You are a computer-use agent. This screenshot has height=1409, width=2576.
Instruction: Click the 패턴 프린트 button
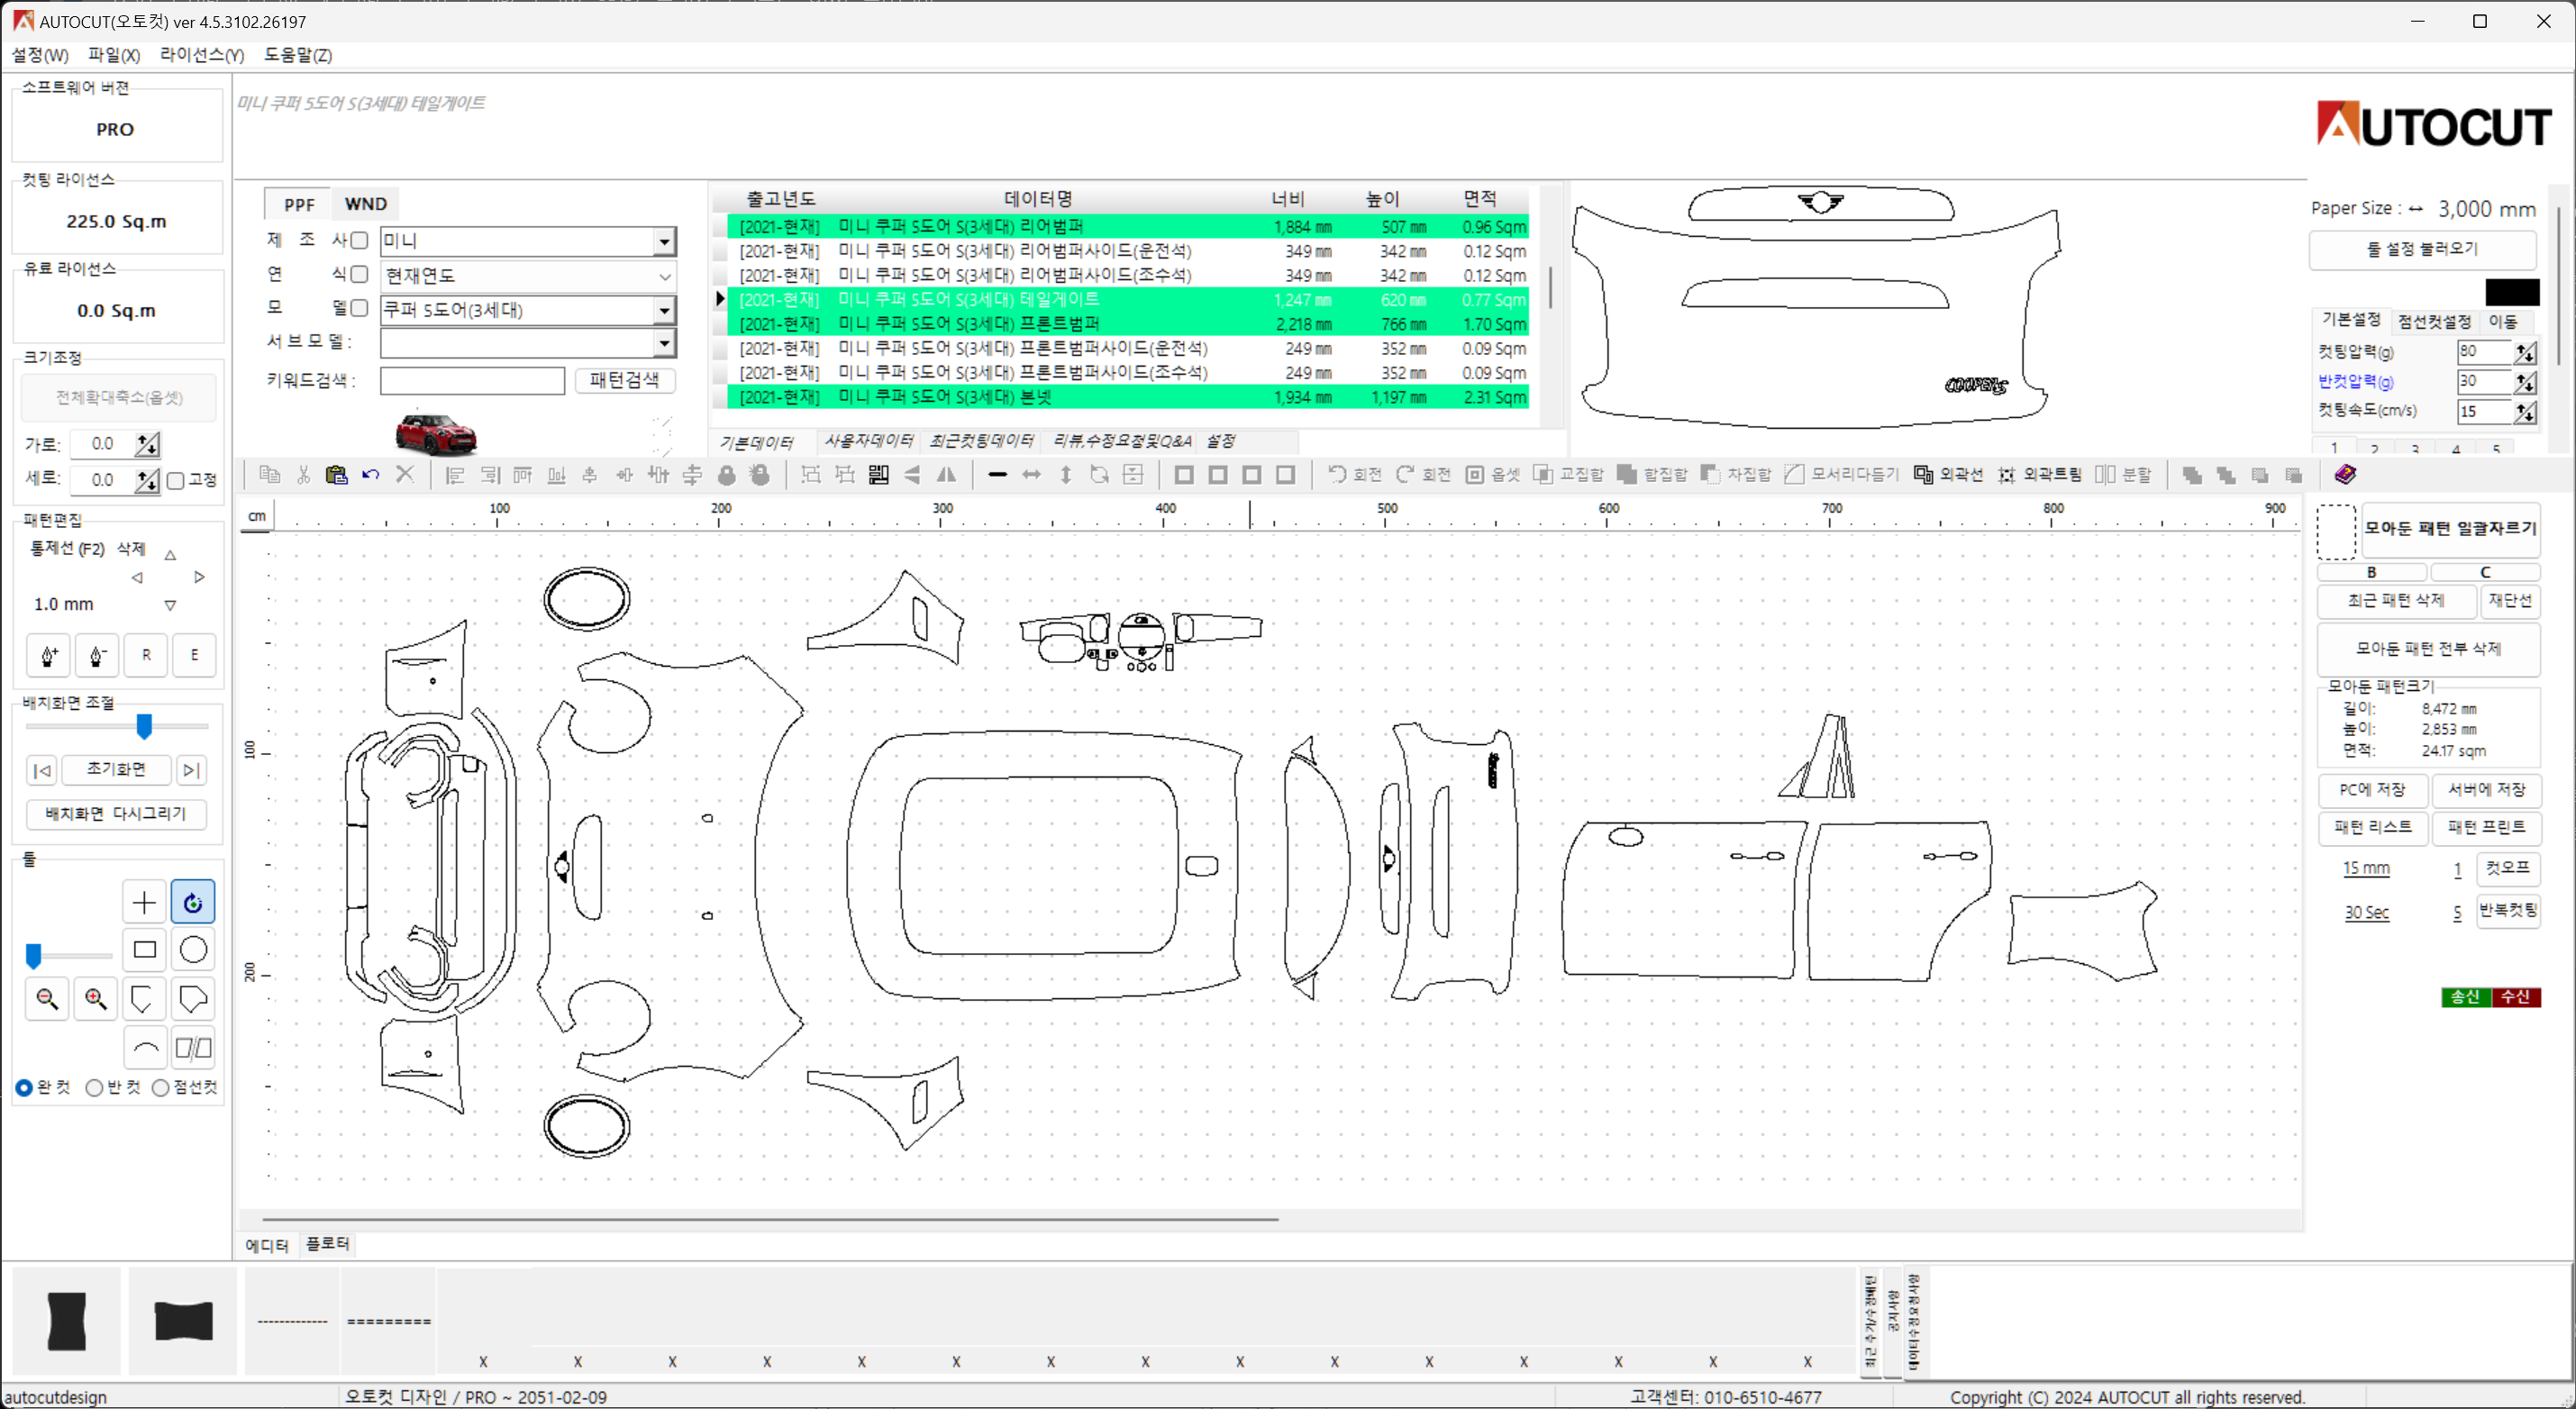pyautogui.click(x=2486, y=828)
